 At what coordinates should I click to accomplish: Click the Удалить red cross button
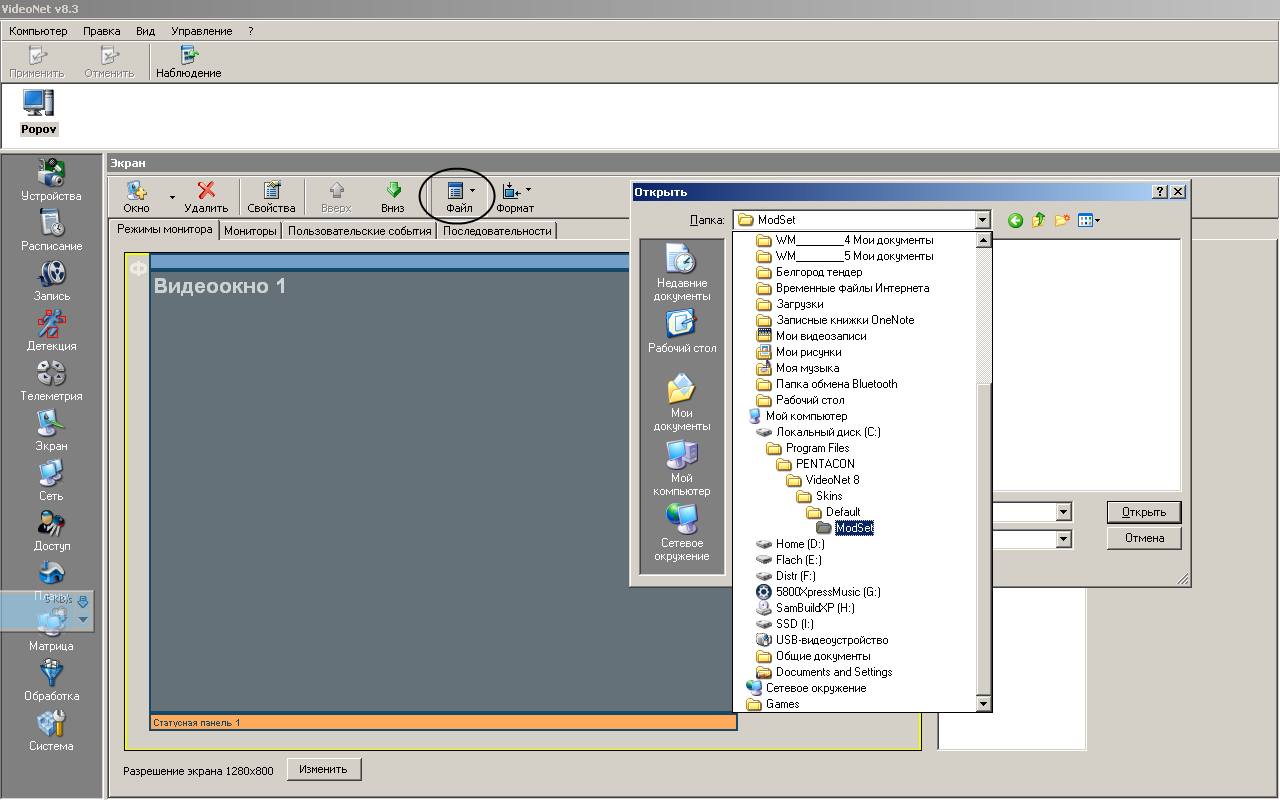coord(206,197)
